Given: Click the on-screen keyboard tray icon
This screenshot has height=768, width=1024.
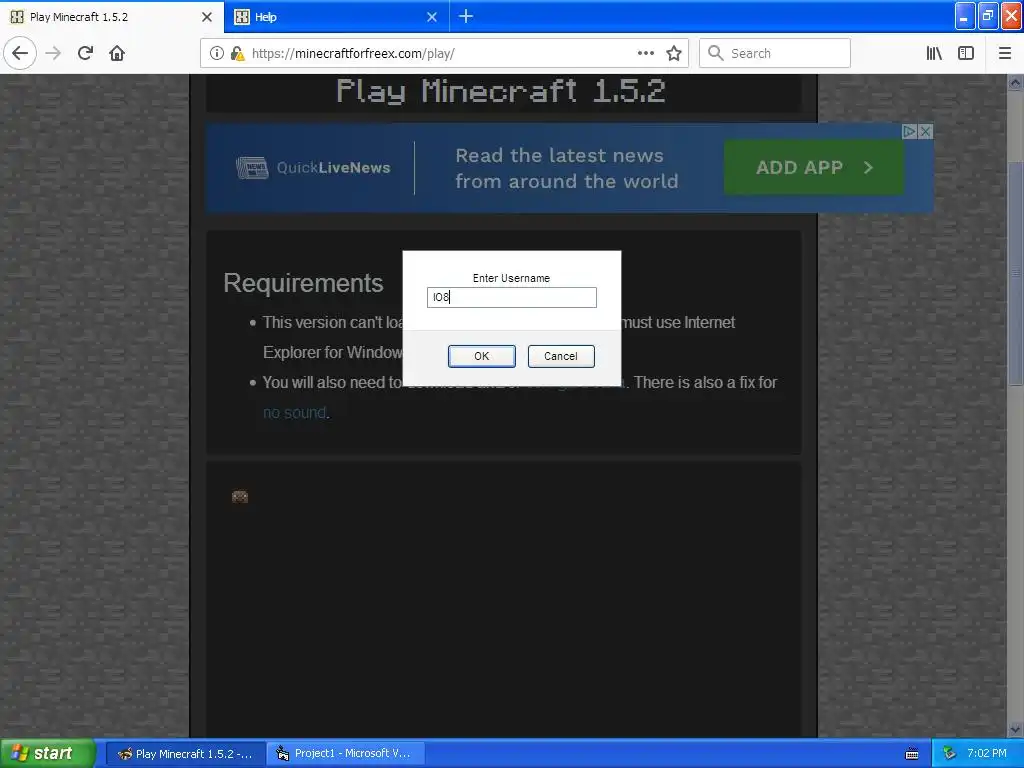Looking at the screenshot, I should tap(912, 754).
